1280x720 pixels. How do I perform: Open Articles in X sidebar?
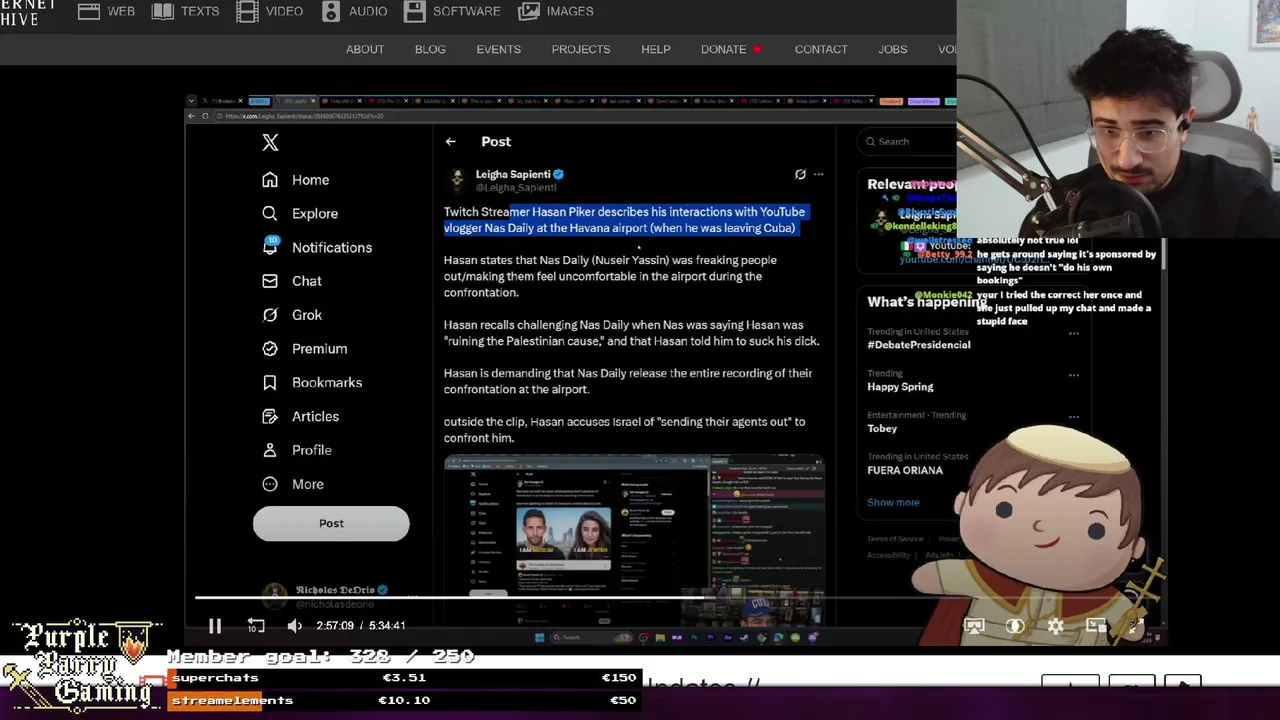[x=300, y=416]
